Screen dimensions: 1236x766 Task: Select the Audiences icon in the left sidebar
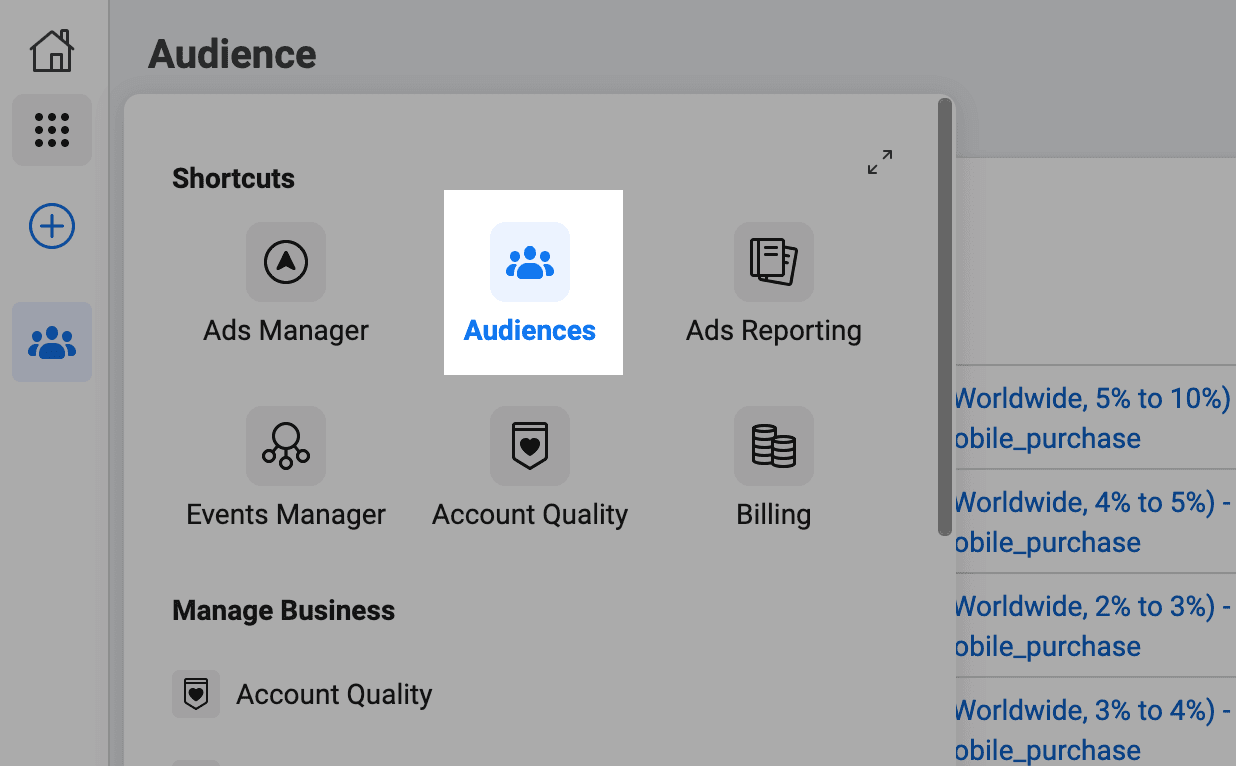point(51,342)
